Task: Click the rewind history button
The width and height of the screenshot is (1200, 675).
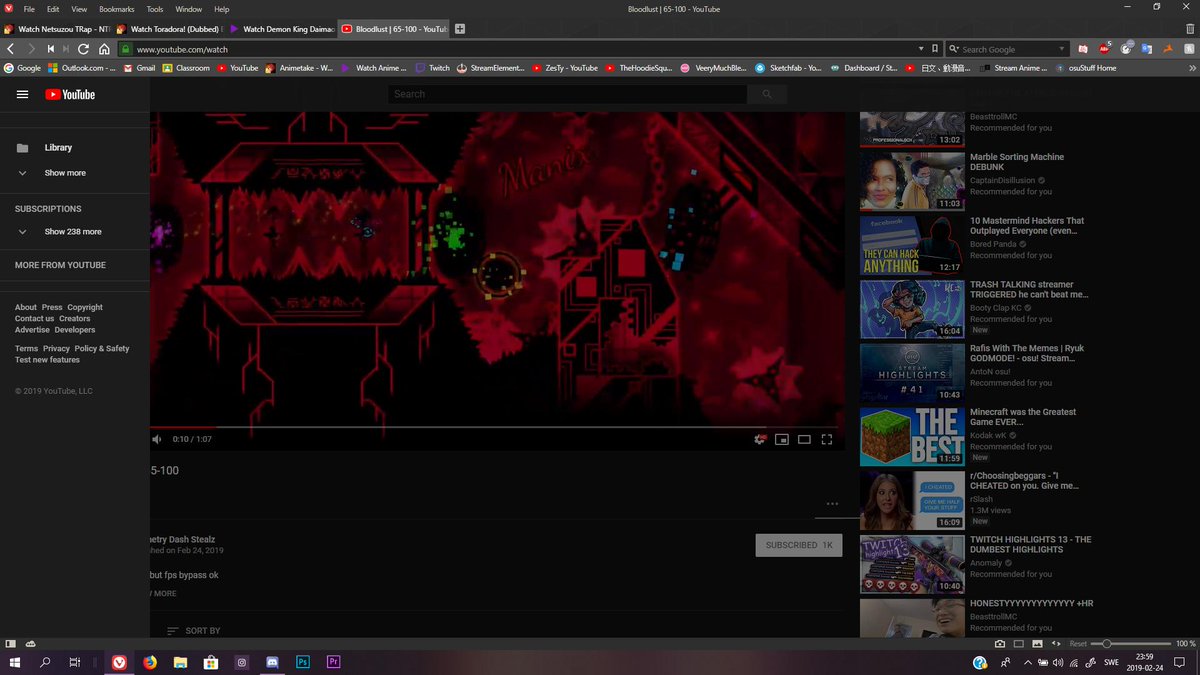Action: [50, 48]
